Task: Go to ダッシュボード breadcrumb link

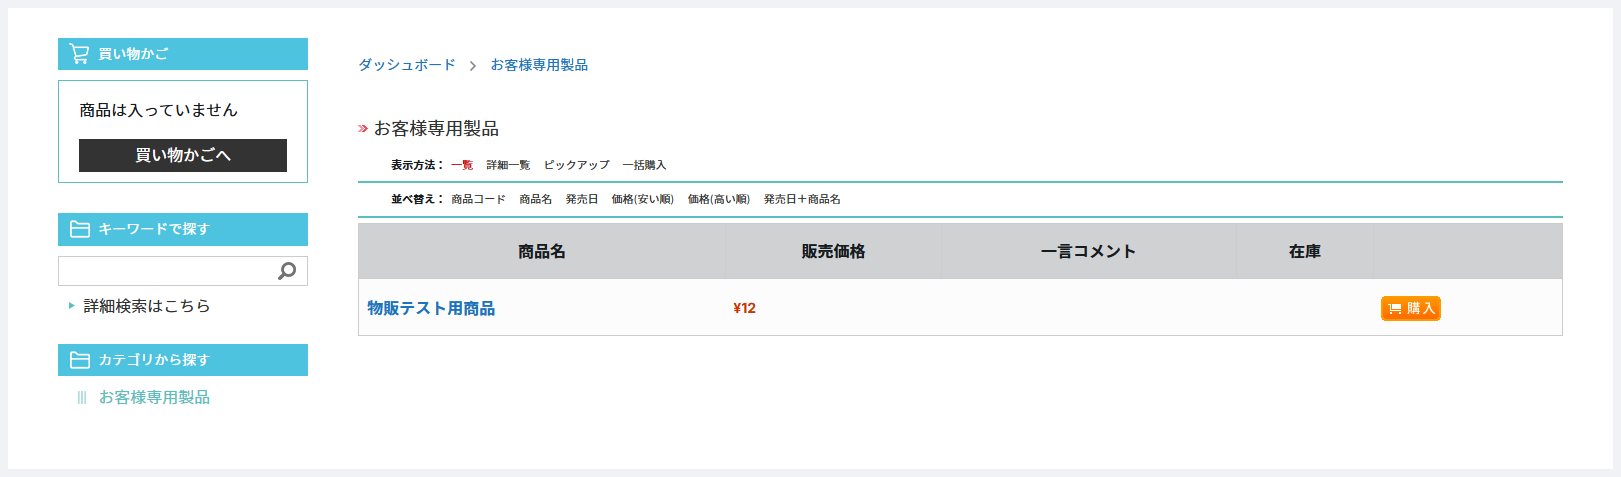Action: point(407,65)
